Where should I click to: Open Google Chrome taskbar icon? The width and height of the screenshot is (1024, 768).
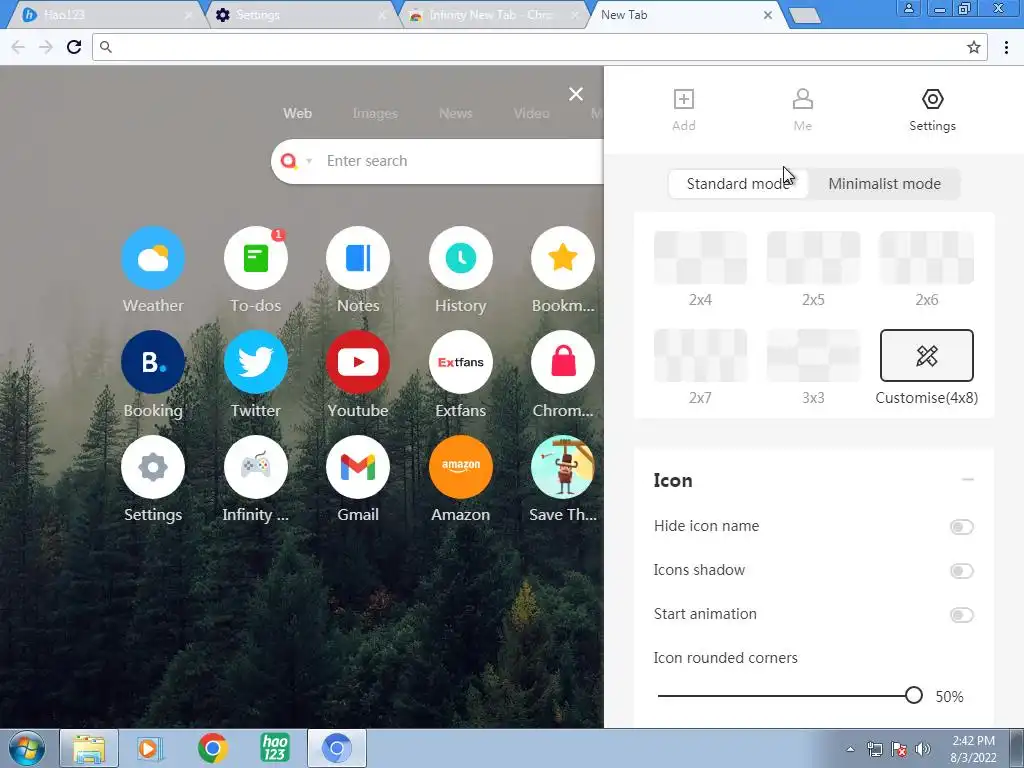click(212, 748)
